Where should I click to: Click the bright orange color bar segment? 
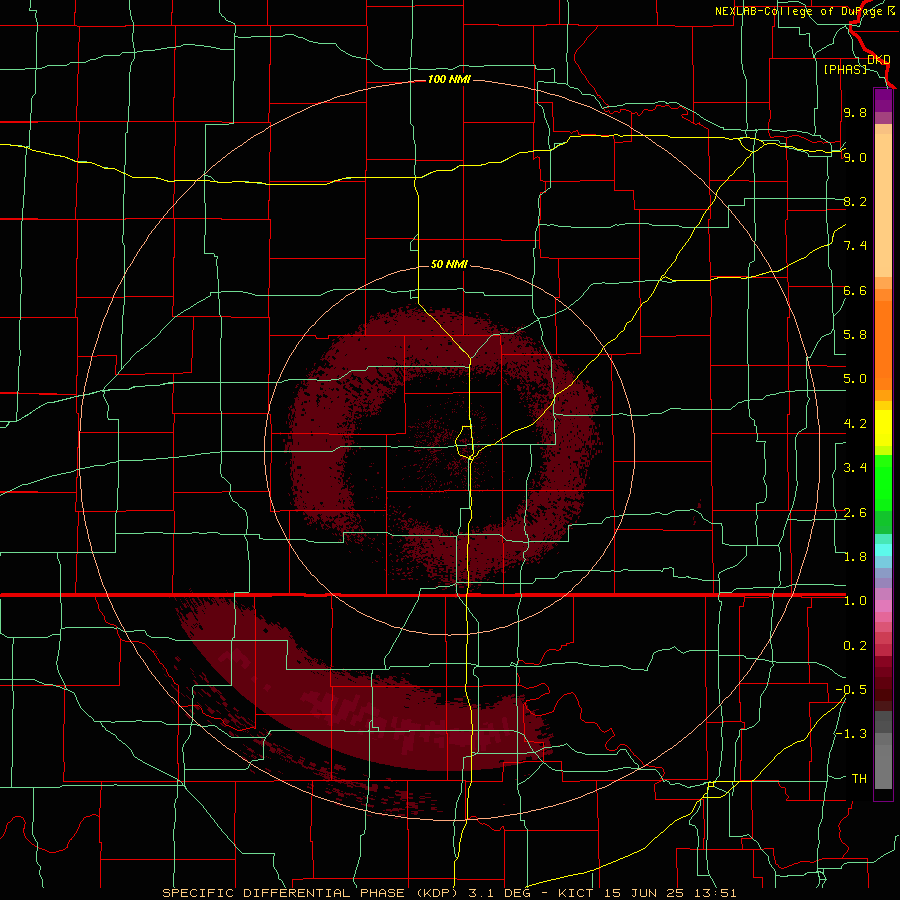click(883, 346)
